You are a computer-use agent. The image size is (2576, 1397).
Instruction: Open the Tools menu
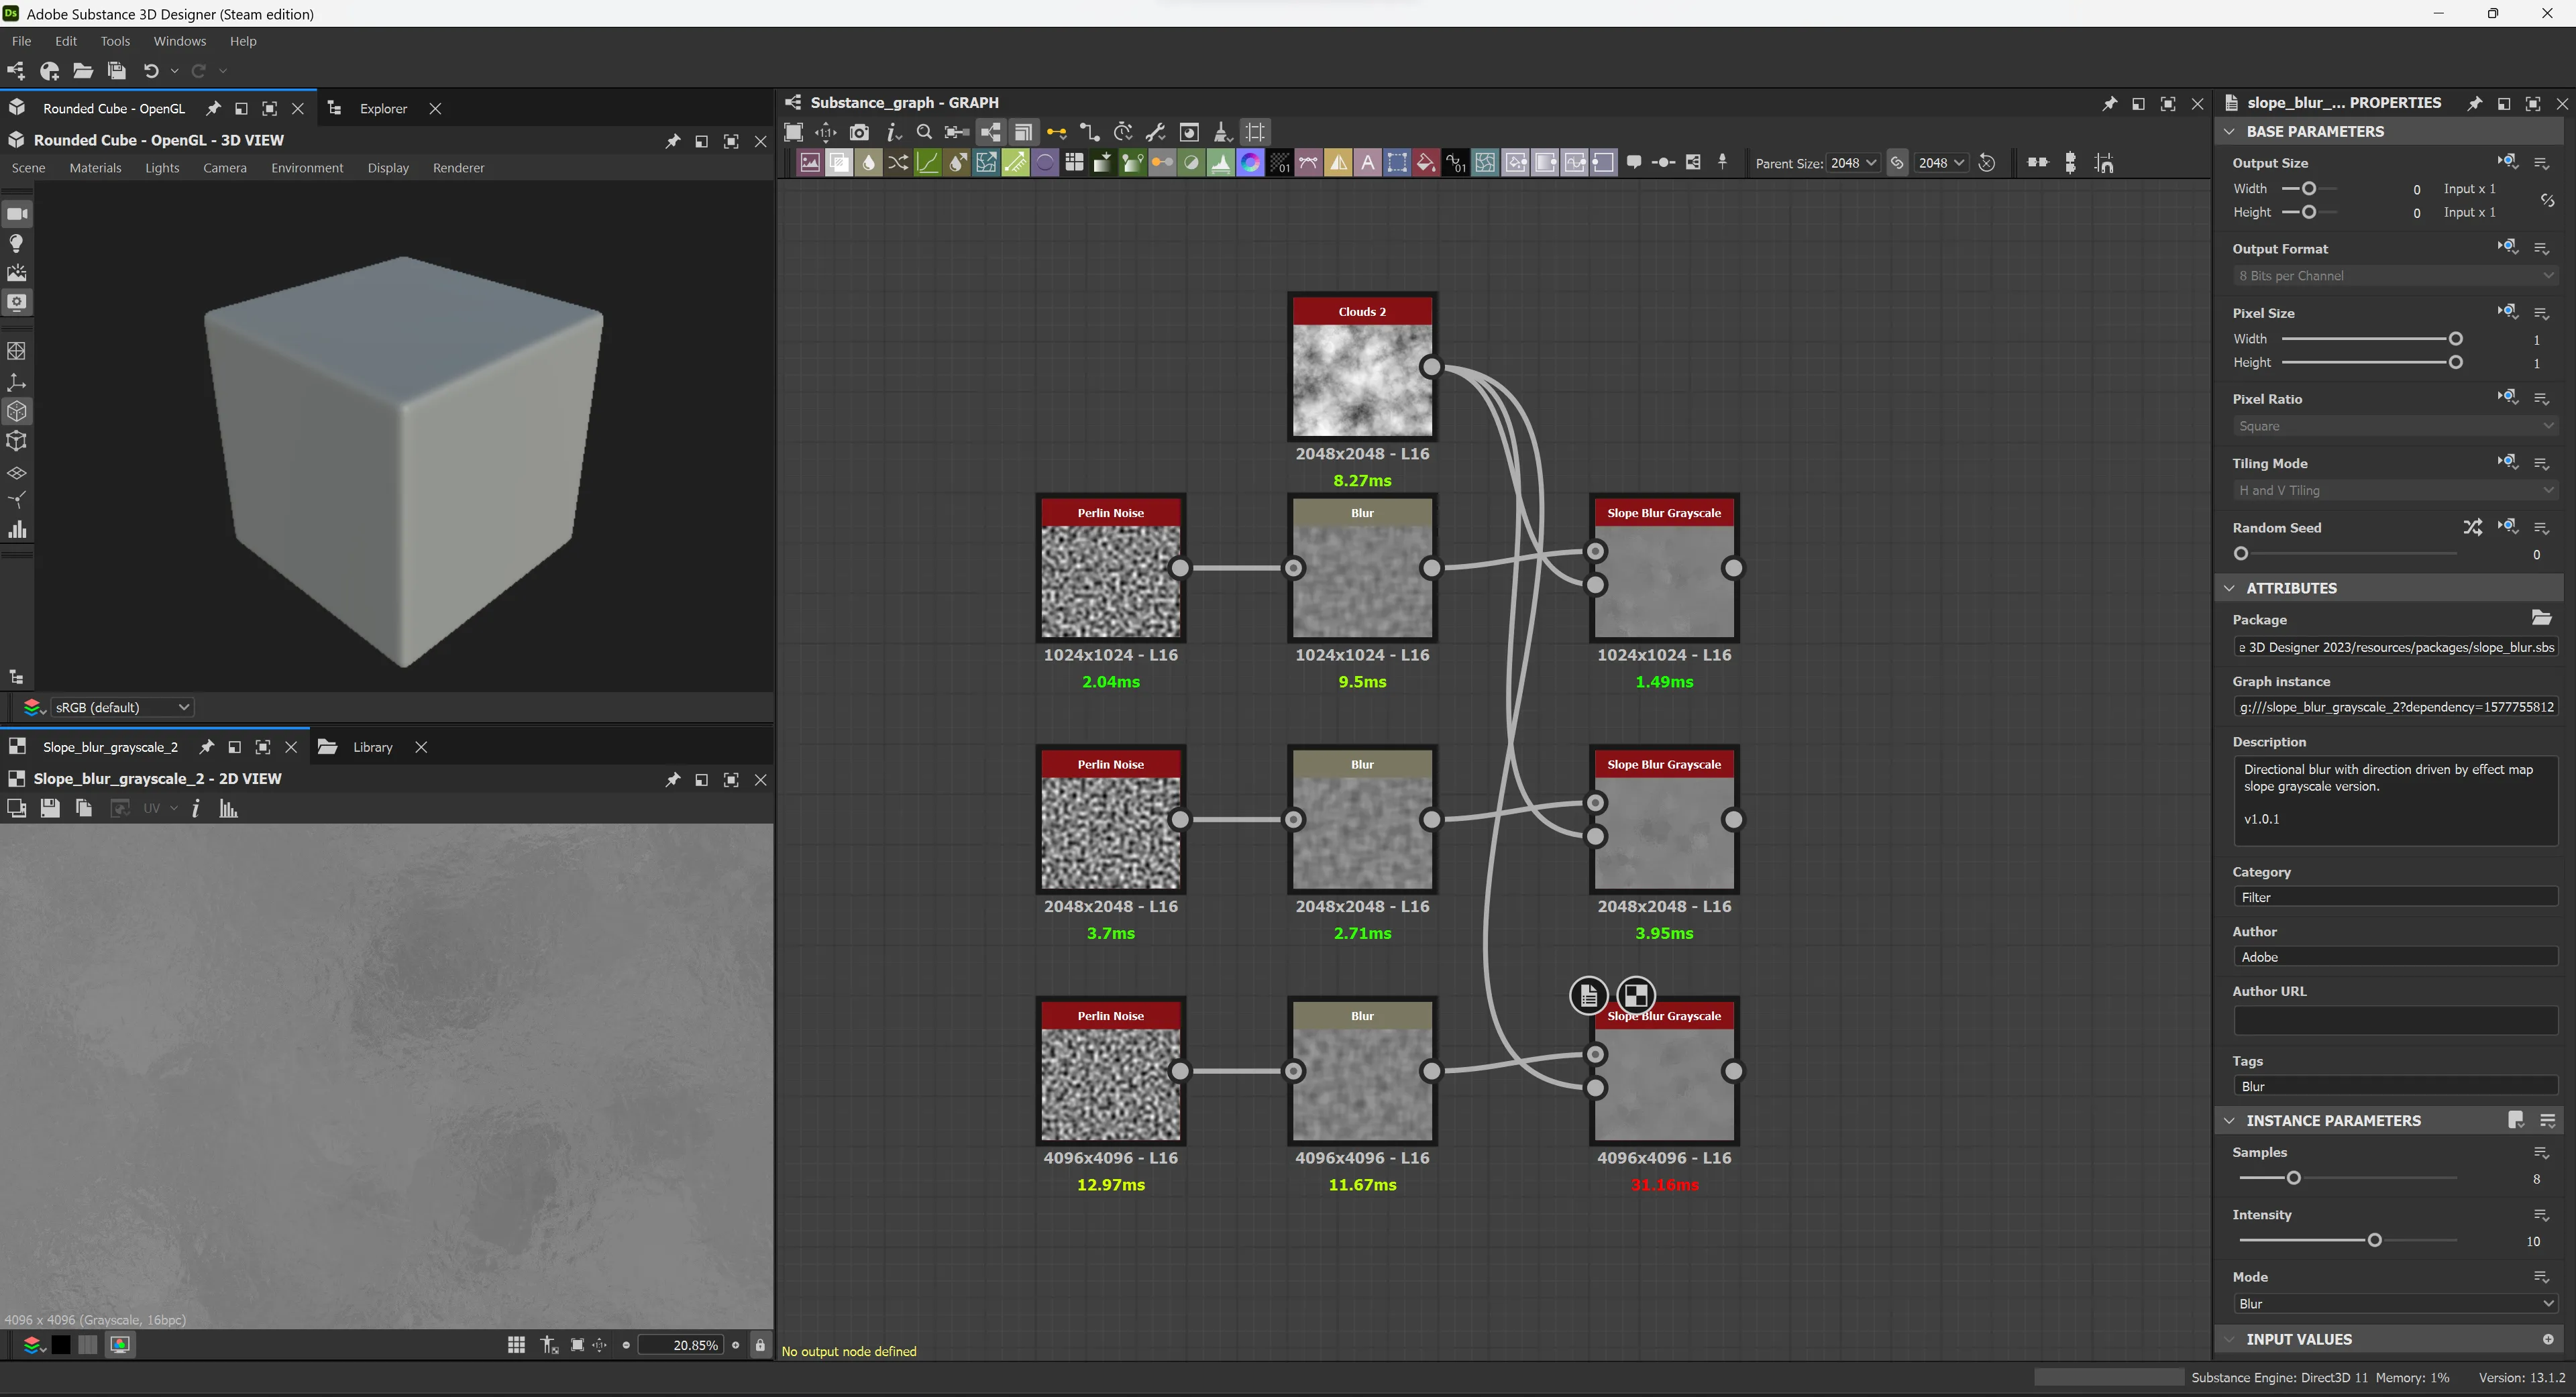click(x=115, y=41)
